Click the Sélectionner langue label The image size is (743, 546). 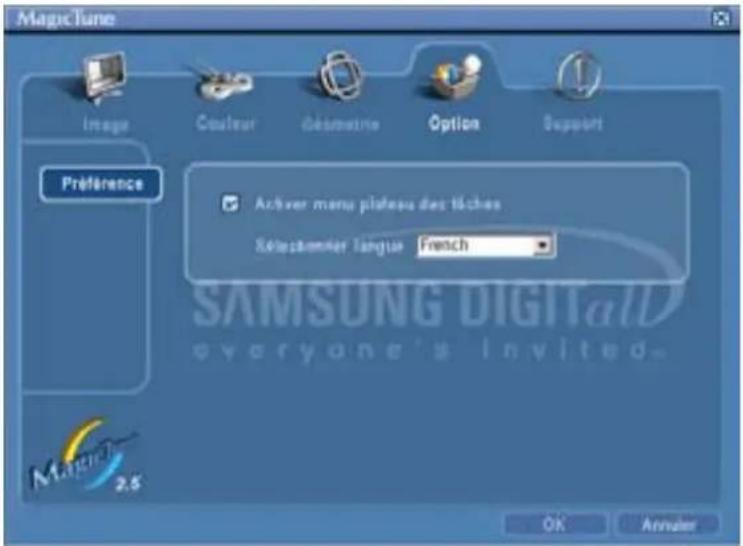pos(329,246)
